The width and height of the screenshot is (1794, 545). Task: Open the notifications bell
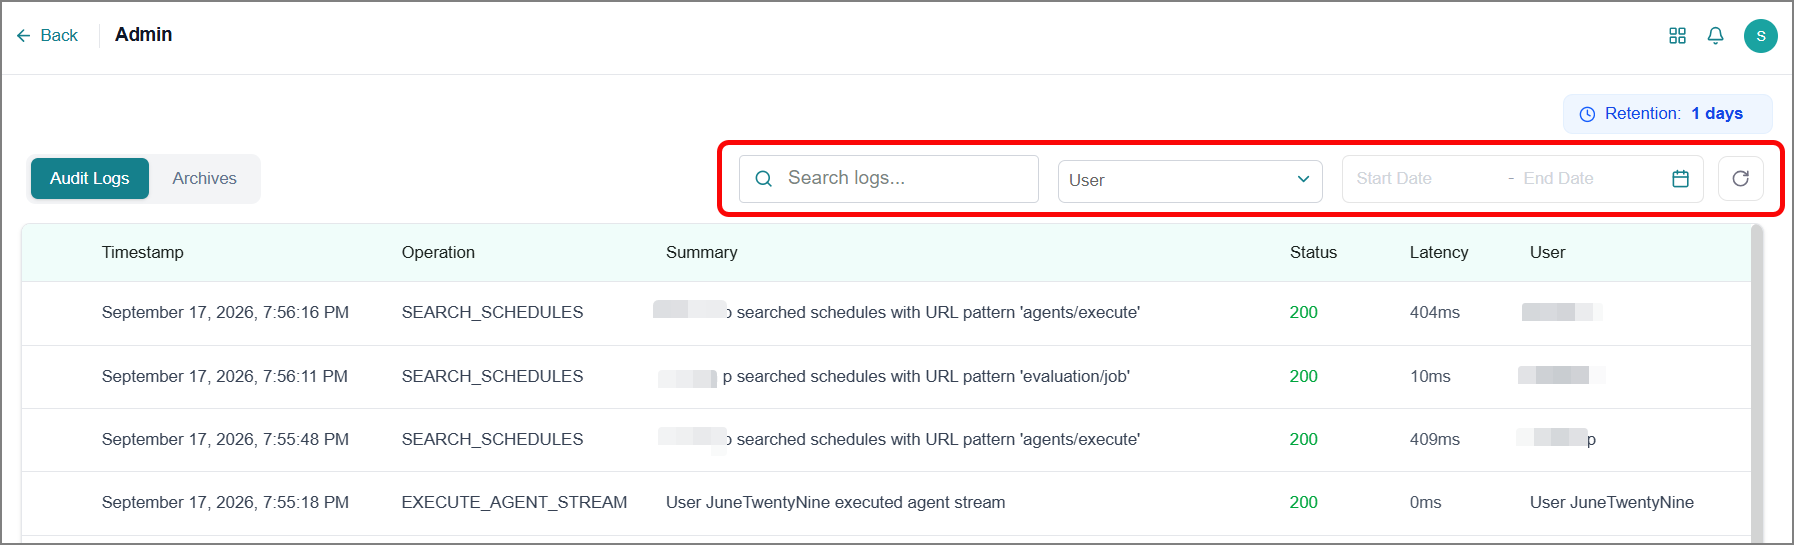pos(1716,36)
